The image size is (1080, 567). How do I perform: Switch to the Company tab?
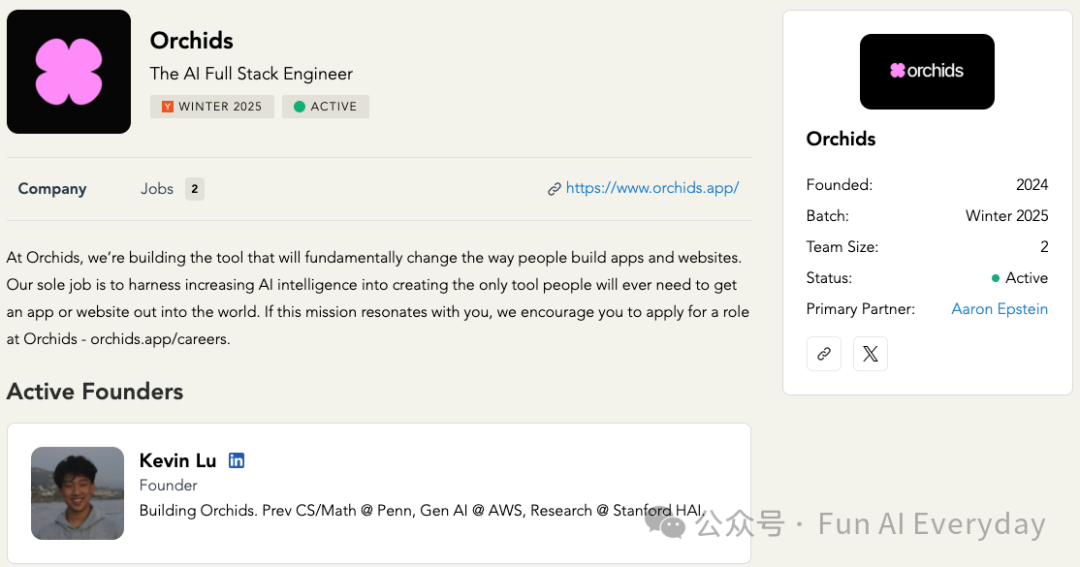tap(52, 189)
